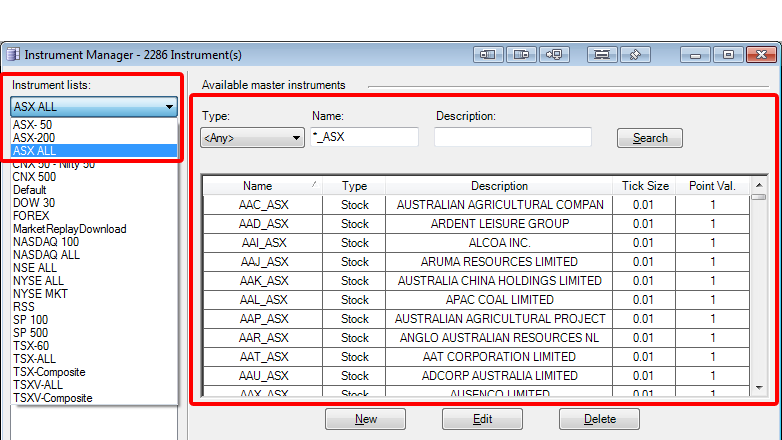Click ARDENT LEISURE GROUP description cell
The width and height of the screenshot is (782, 440).
[x=499, y=224]
